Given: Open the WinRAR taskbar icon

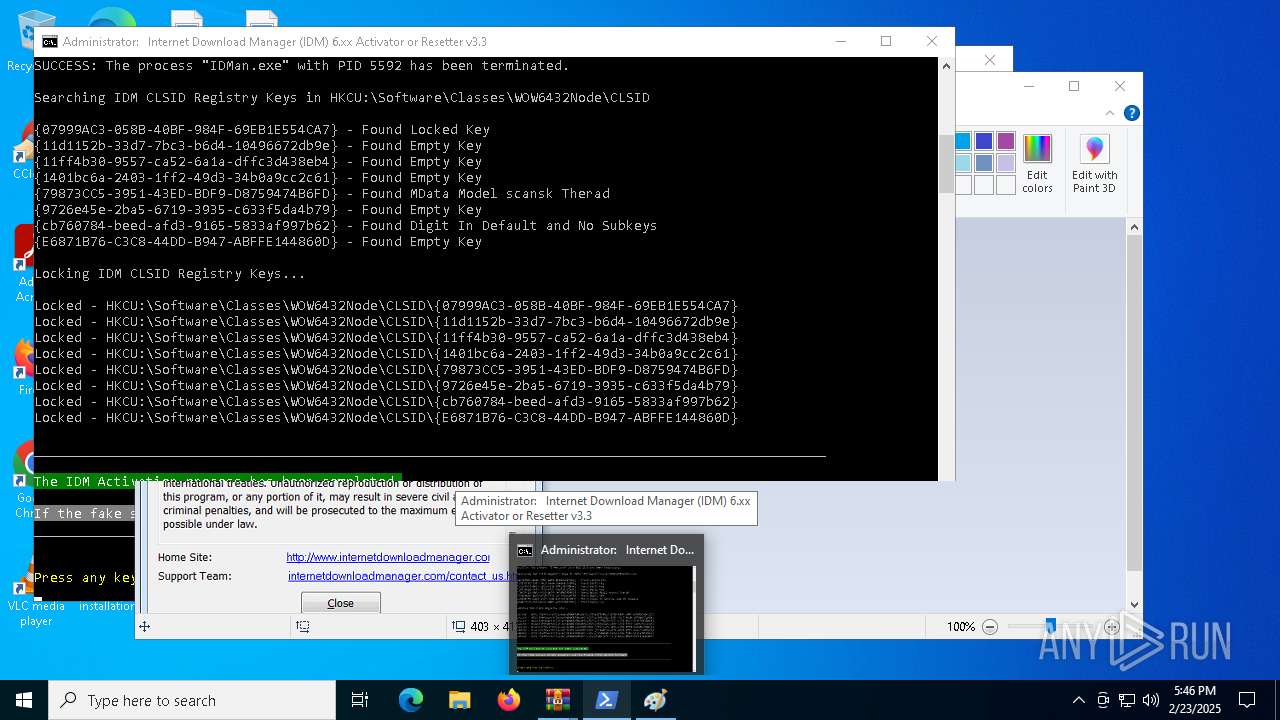Looking at the screenshot, I should pos(557,700).
